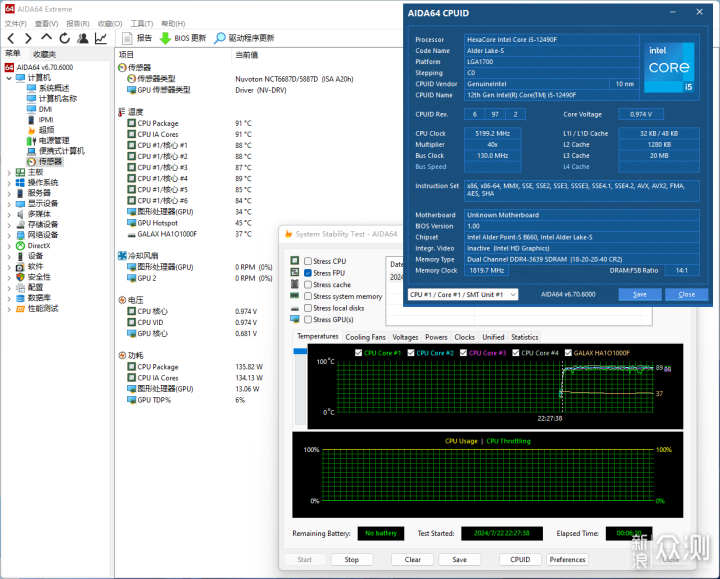Click the 数据库 database icon

[20, 298]
